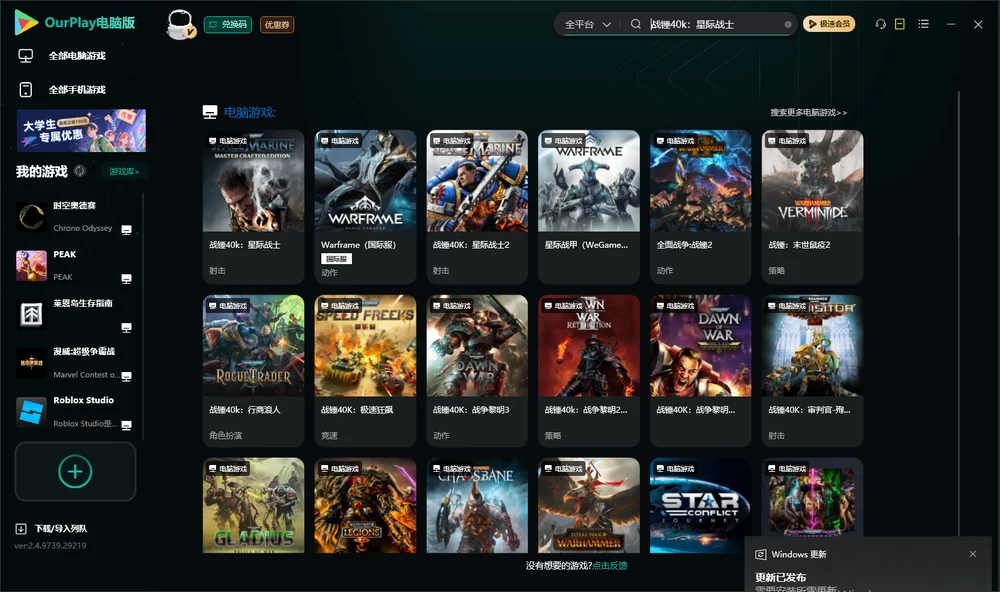Viewport: 1000px width, 592px height.
Task: Open the user avatar profile
Action: coord(180,24)
